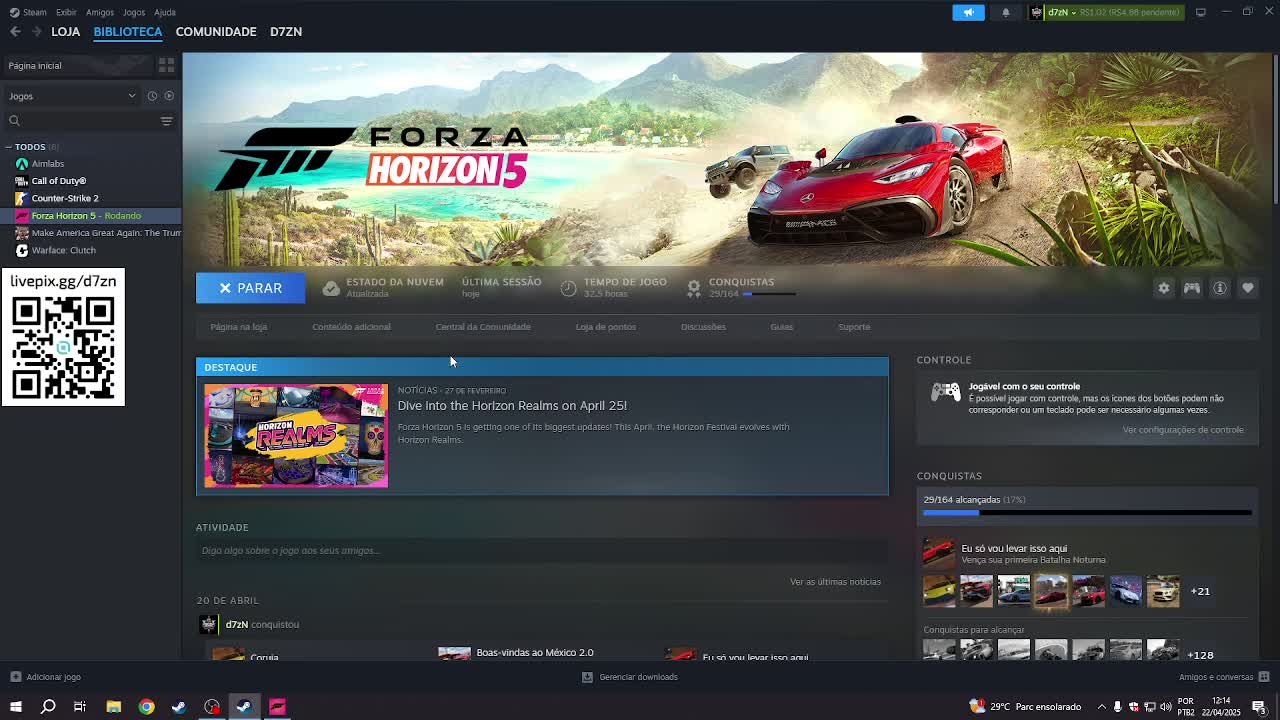
Task: Open Suporte link
Action: pos(854,327)
